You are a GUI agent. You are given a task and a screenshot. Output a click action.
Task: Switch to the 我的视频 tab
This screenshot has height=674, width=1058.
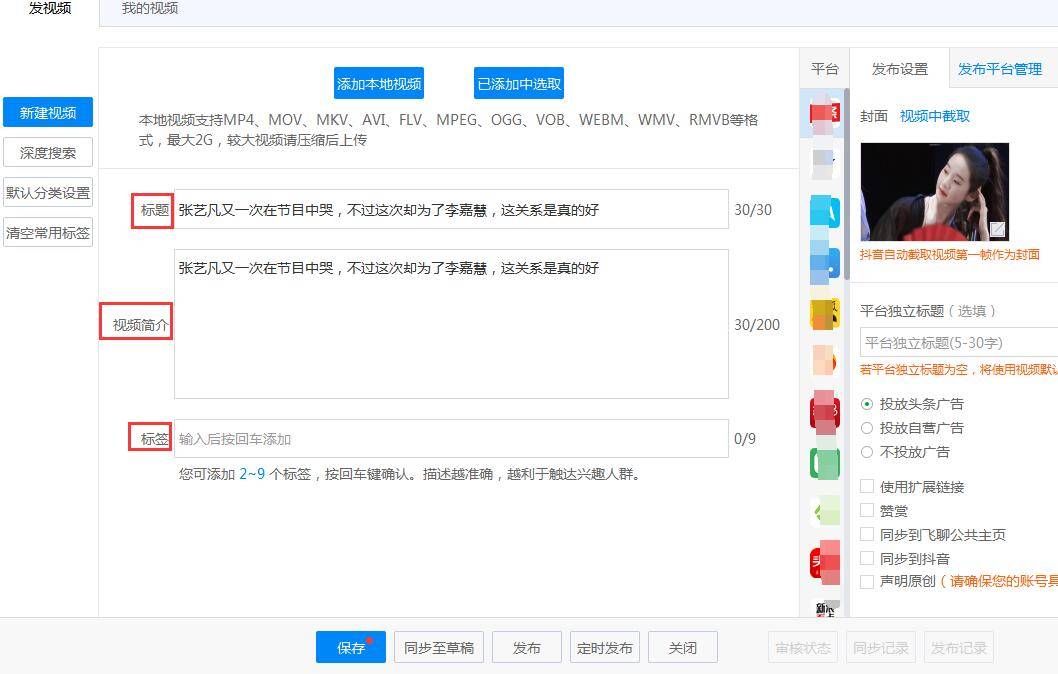coord(150,9)
